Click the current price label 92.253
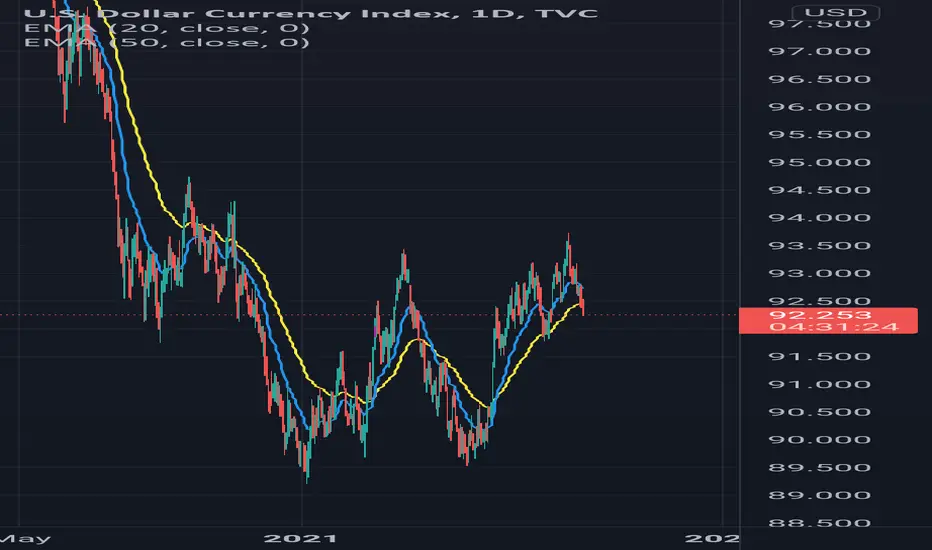This screenshot has width=932, height=550. point(820,315)
